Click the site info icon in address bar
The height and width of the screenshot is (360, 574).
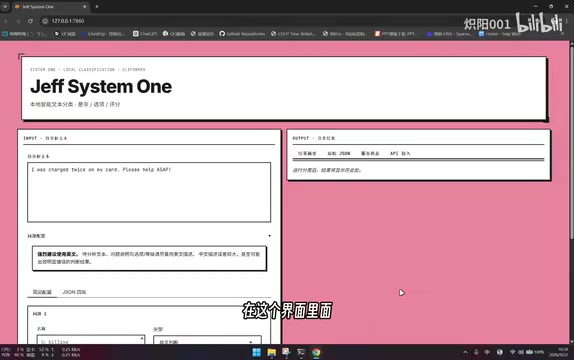point(45,21)
